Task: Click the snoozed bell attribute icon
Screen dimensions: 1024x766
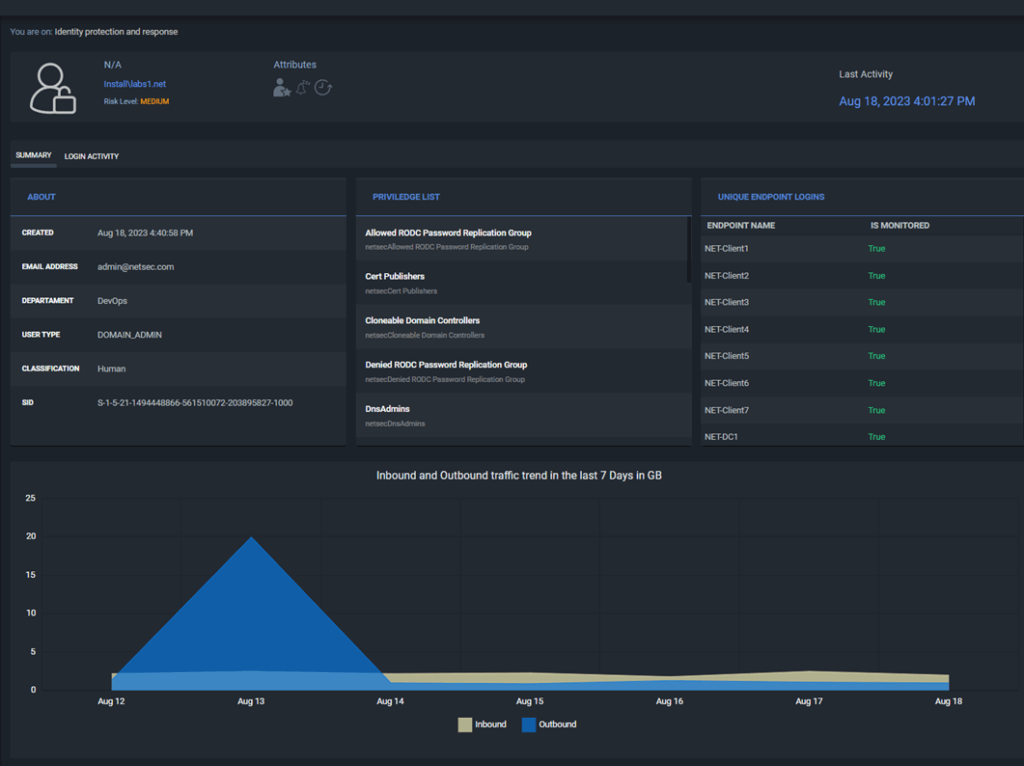Action: [x=303, y=87]
